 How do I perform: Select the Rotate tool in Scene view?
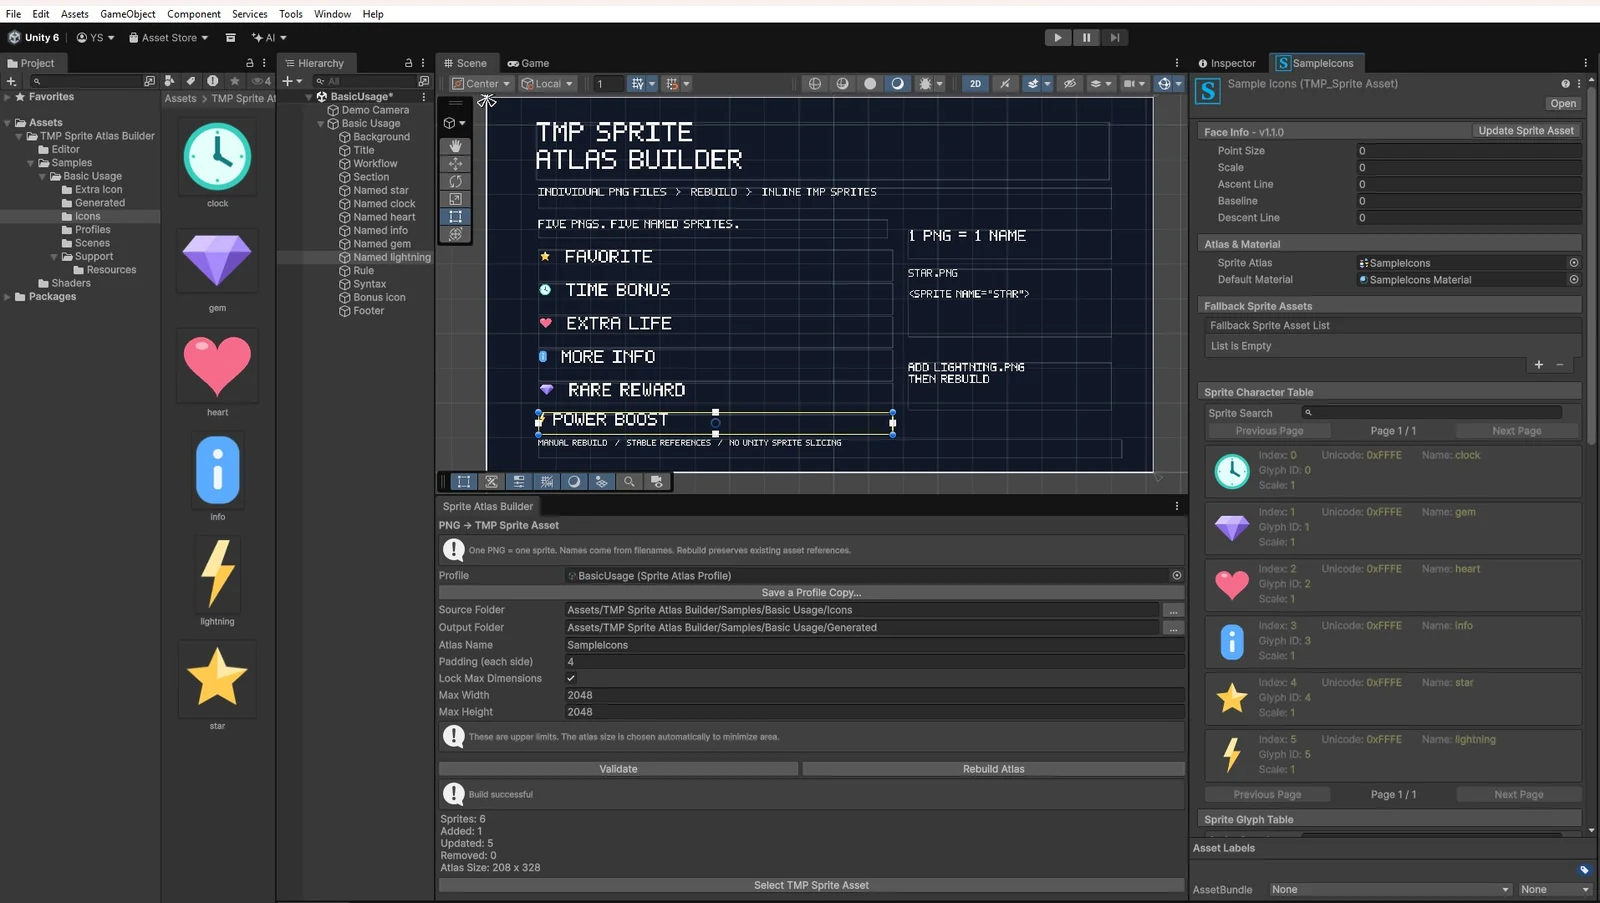[455, 182]
